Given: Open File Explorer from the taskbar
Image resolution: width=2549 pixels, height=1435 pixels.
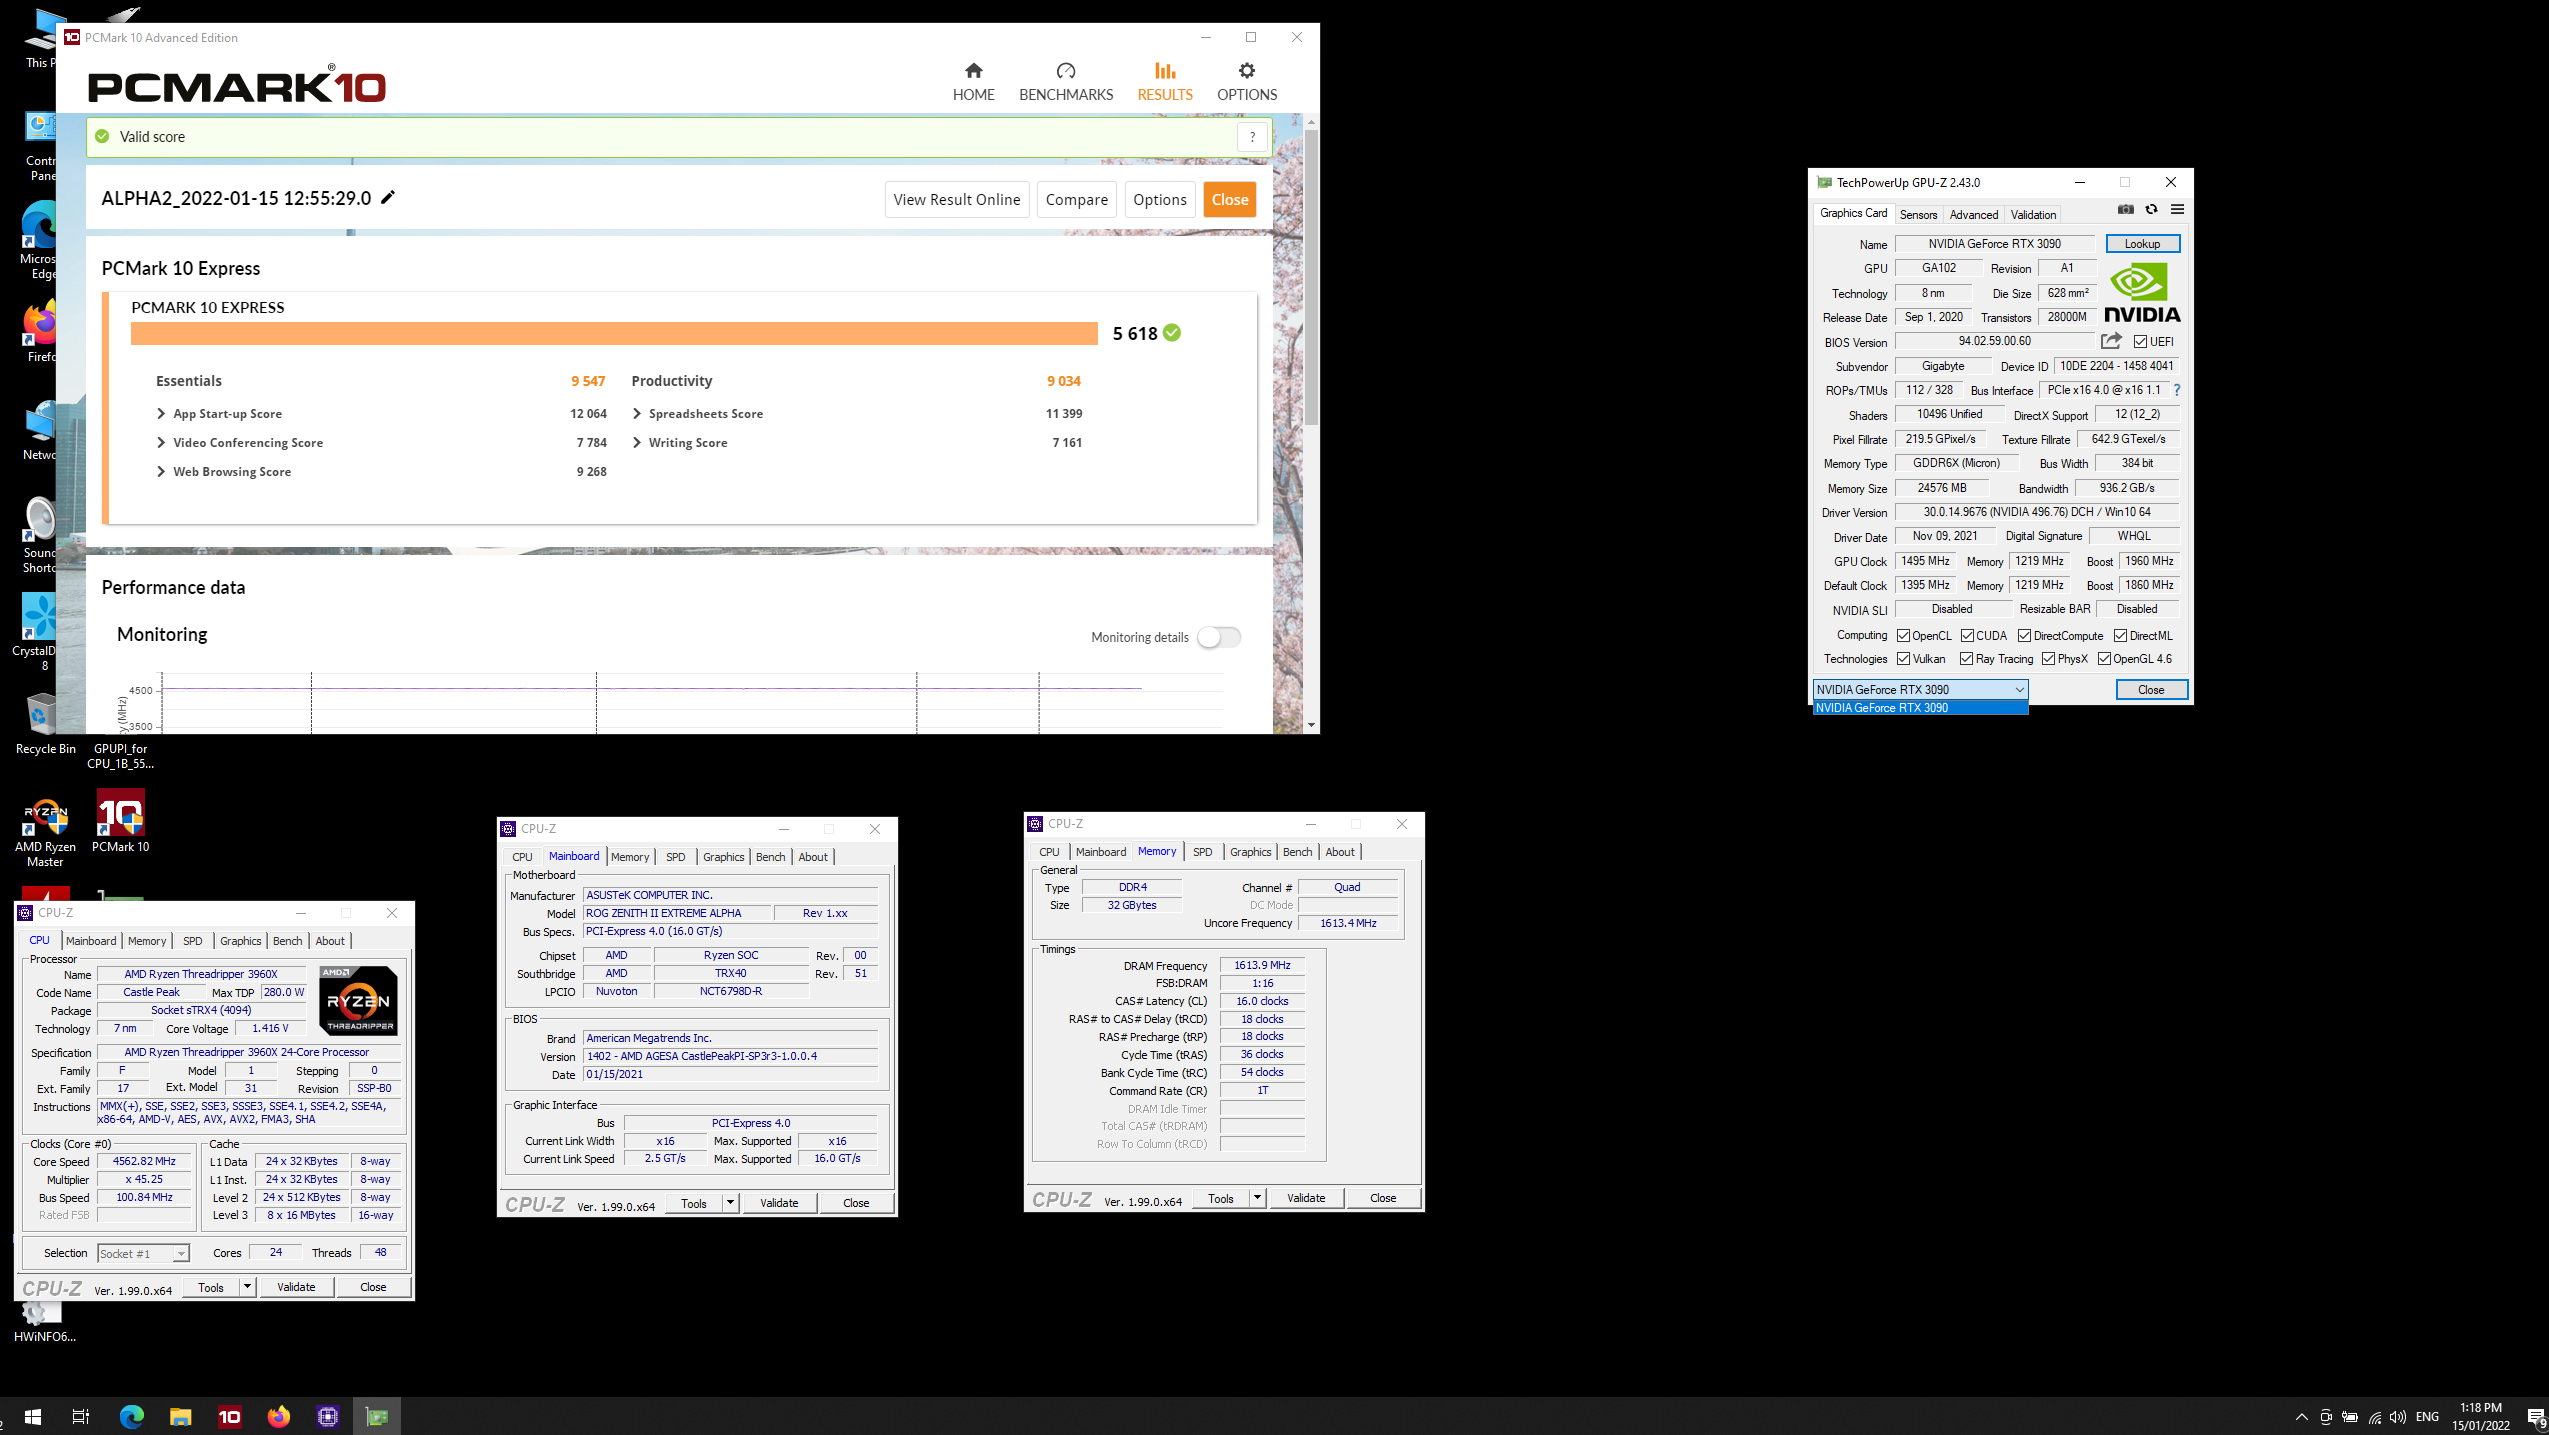Looking at the screenshot, I should (x=180, y=1416).
